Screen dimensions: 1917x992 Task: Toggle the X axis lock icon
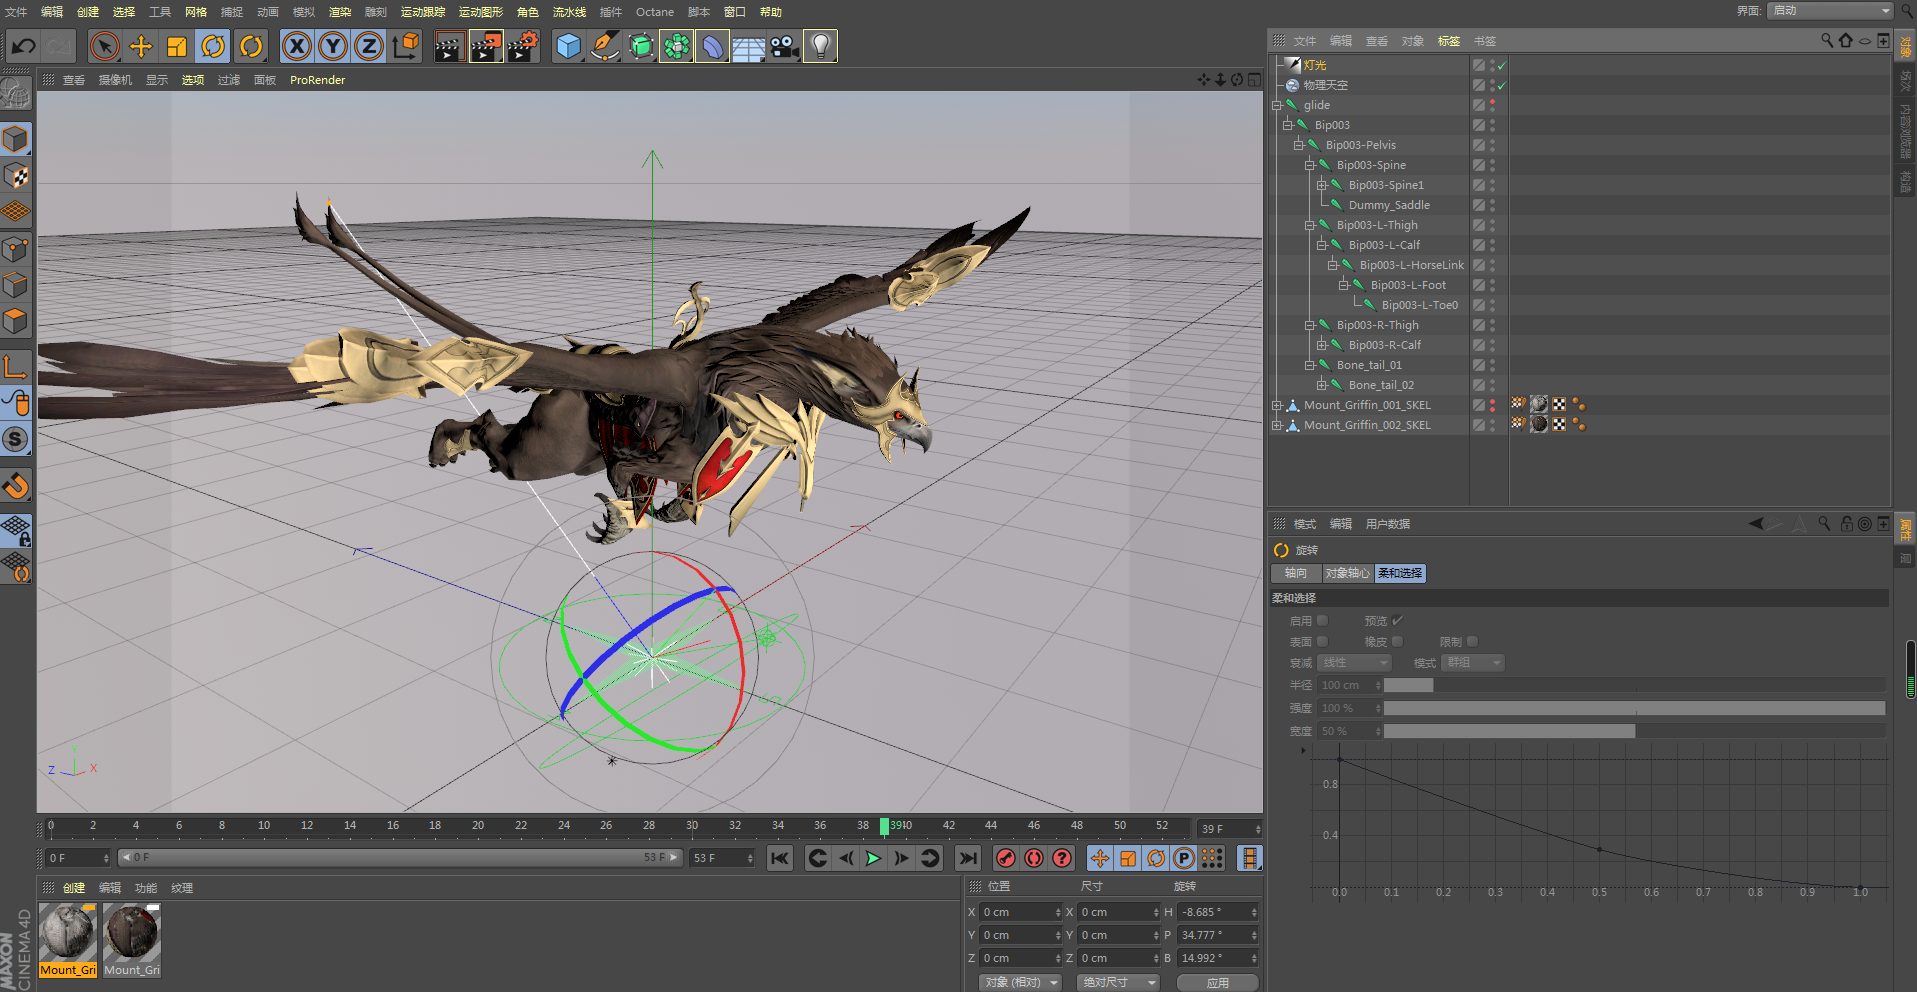(x=296, y=46)
